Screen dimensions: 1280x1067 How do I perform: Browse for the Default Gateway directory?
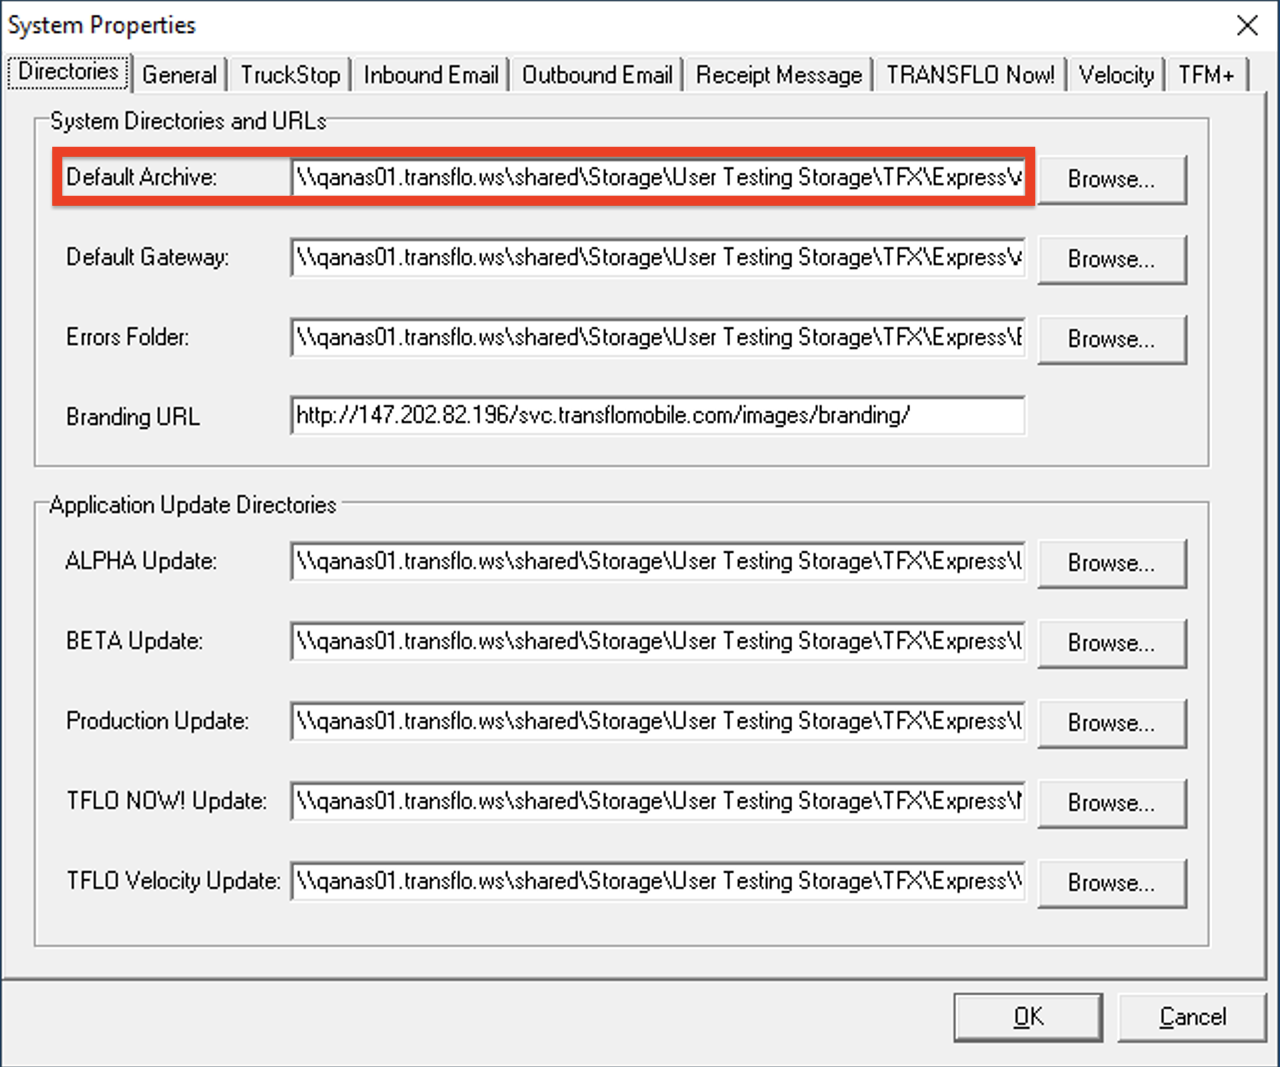(1112, 260)
